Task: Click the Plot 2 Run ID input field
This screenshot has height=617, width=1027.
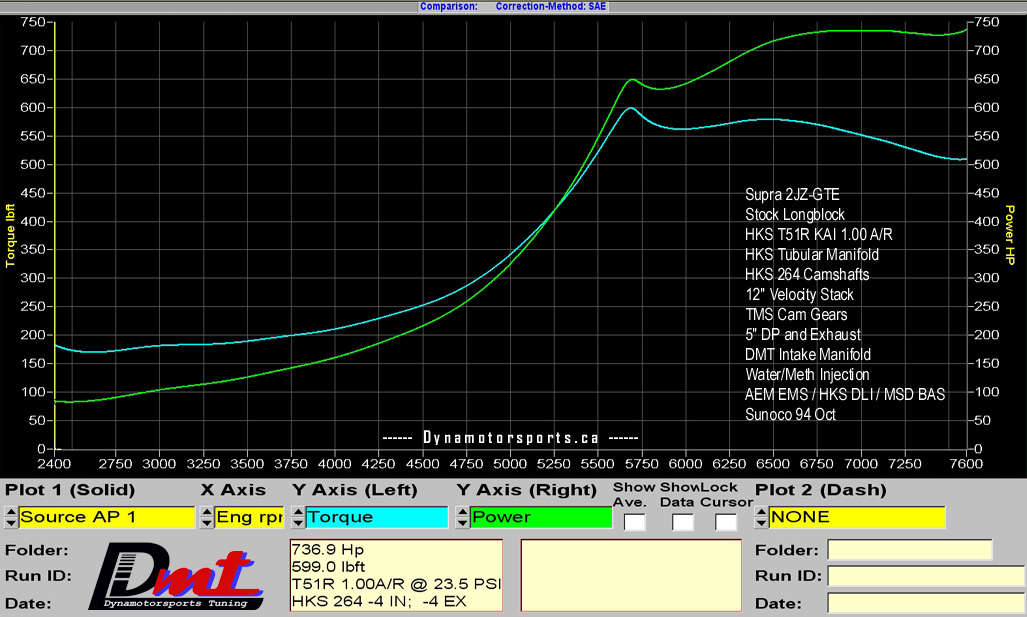Action: tap(925, 576)
